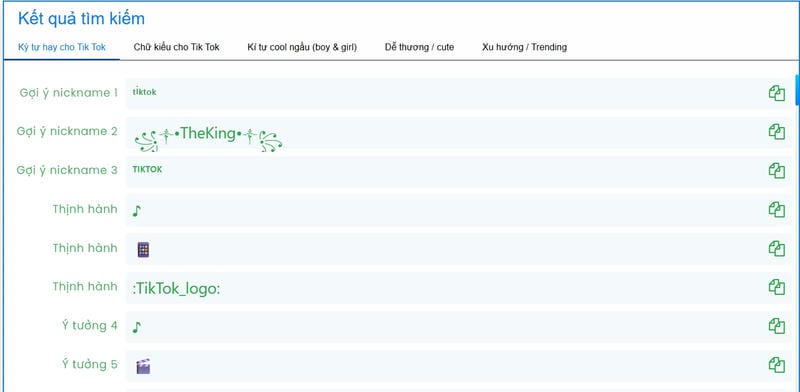The width and height of the screenshot is (800, 392).
Task: Click the bold TIKTOK nickname text
Action: coord(147,169)
